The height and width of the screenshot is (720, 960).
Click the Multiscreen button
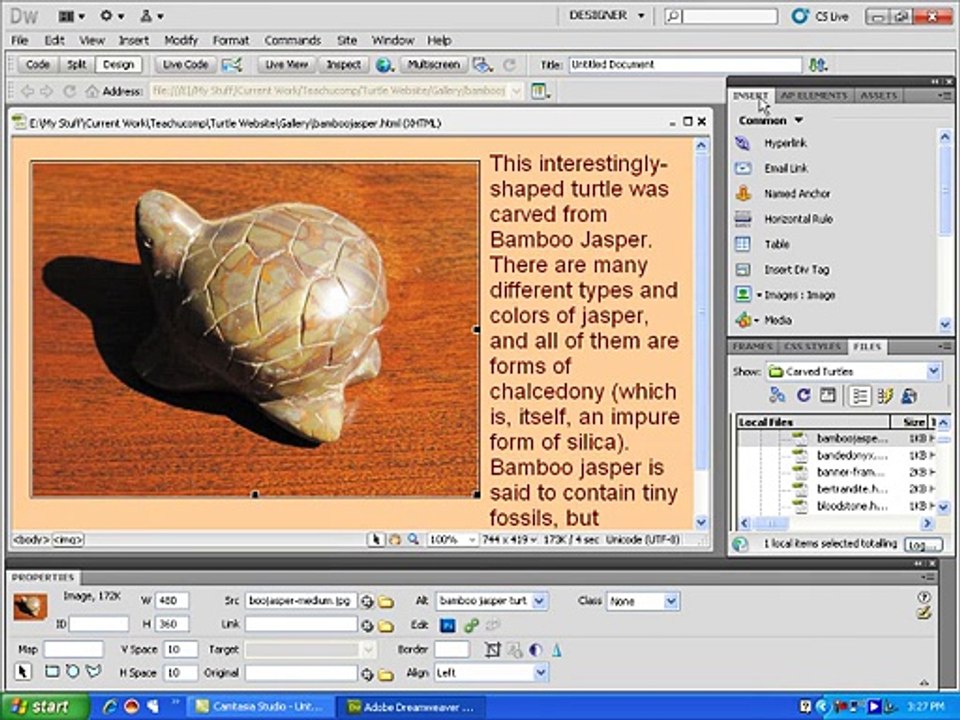point(433,65)
